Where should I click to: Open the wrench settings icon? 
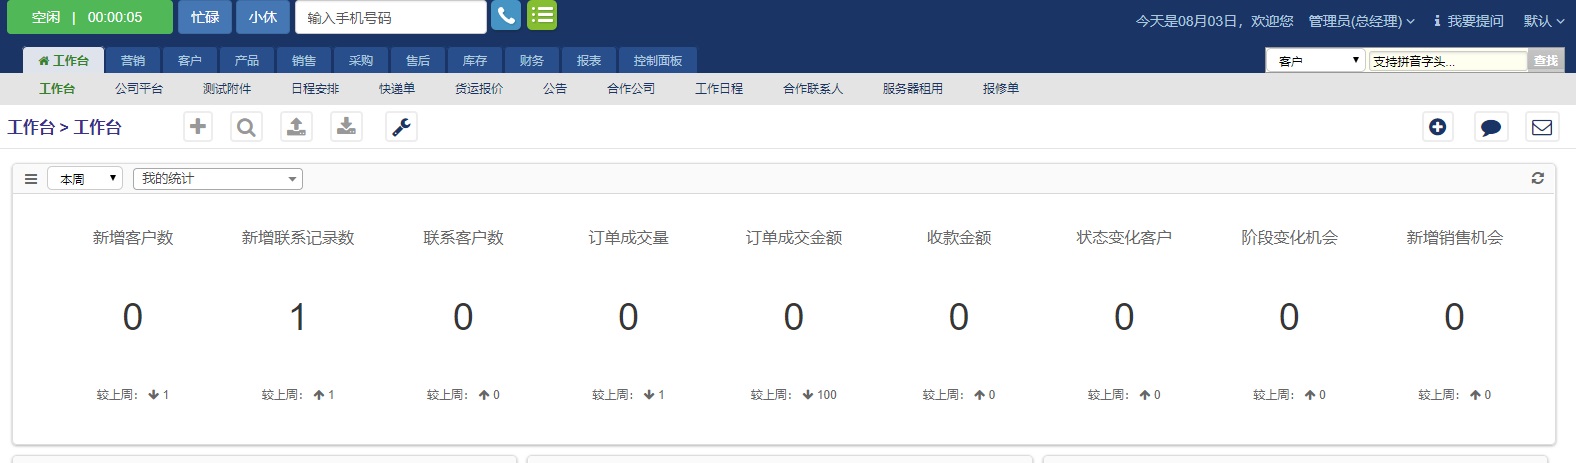click(x=401, y=127)
